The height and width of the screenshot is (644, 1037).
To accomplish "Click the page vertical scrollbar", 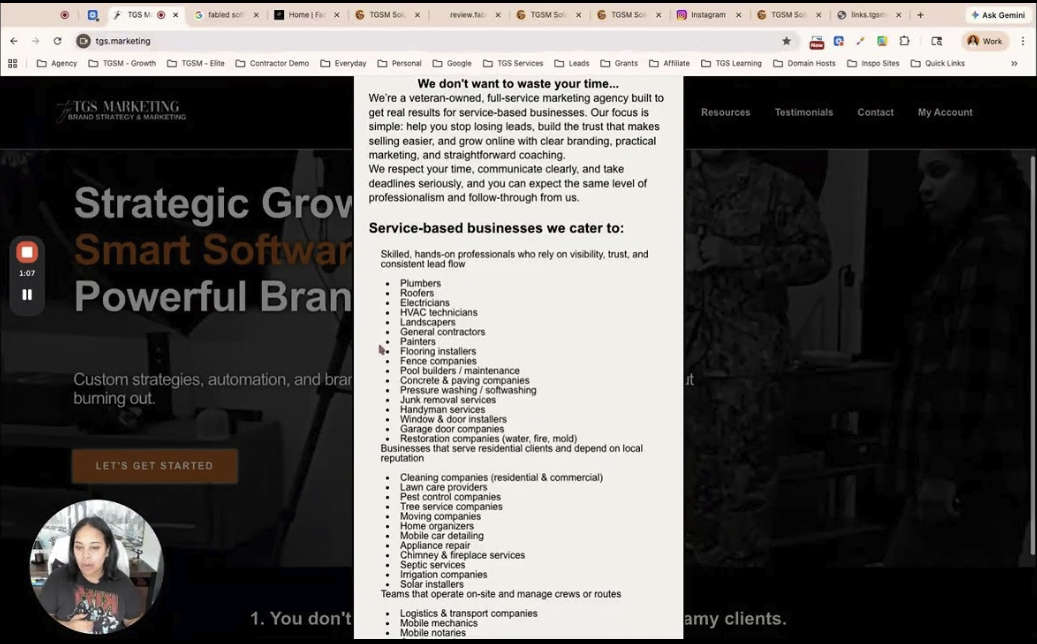I will 1032,354.
